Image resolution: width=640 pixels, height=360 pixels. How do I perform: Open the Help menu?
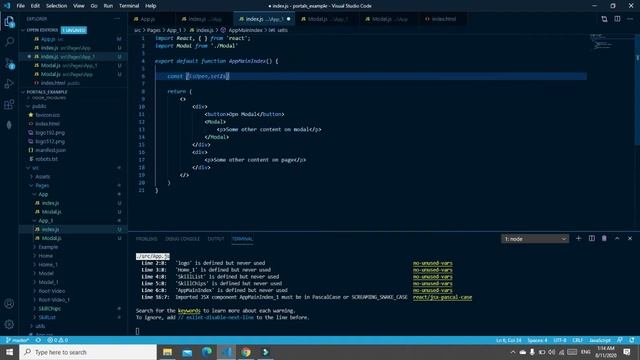point(151,6)
